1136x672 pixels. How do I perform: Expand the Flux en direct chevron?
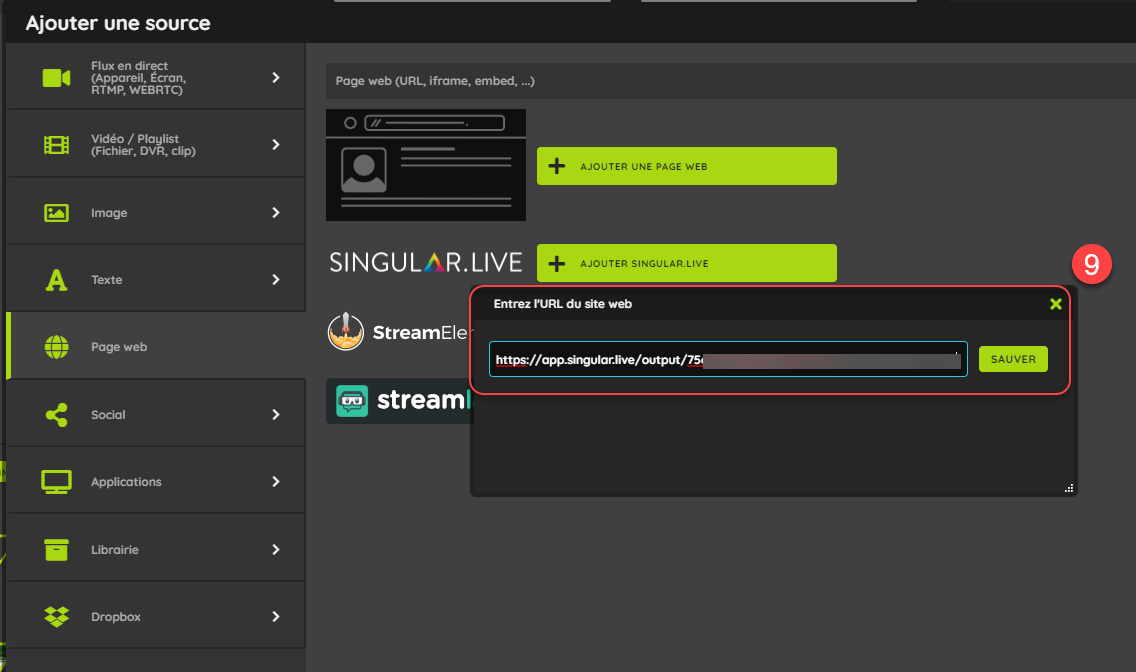(x=276, y=77)
